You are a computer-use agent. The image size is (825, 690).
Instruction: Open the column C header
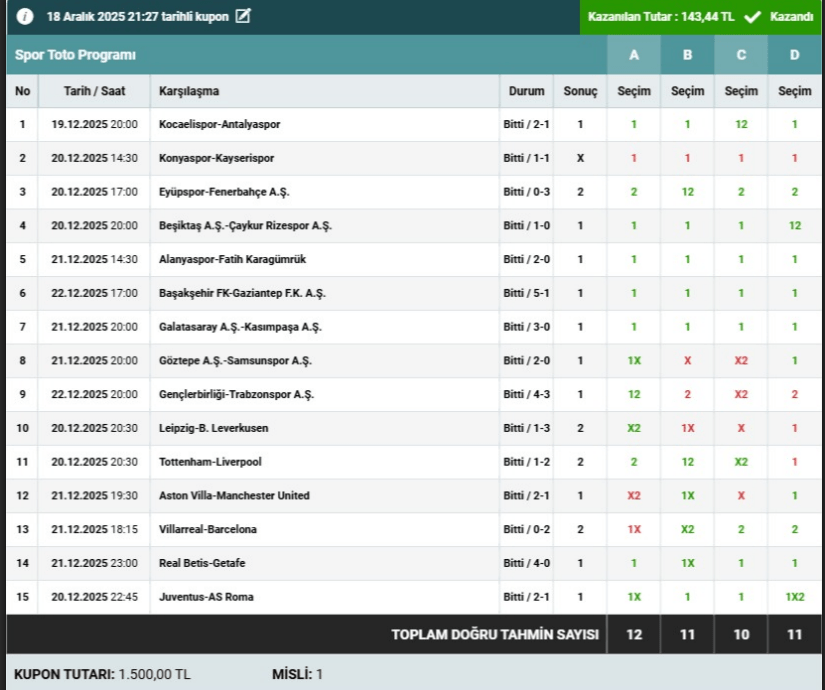[741, 55]
